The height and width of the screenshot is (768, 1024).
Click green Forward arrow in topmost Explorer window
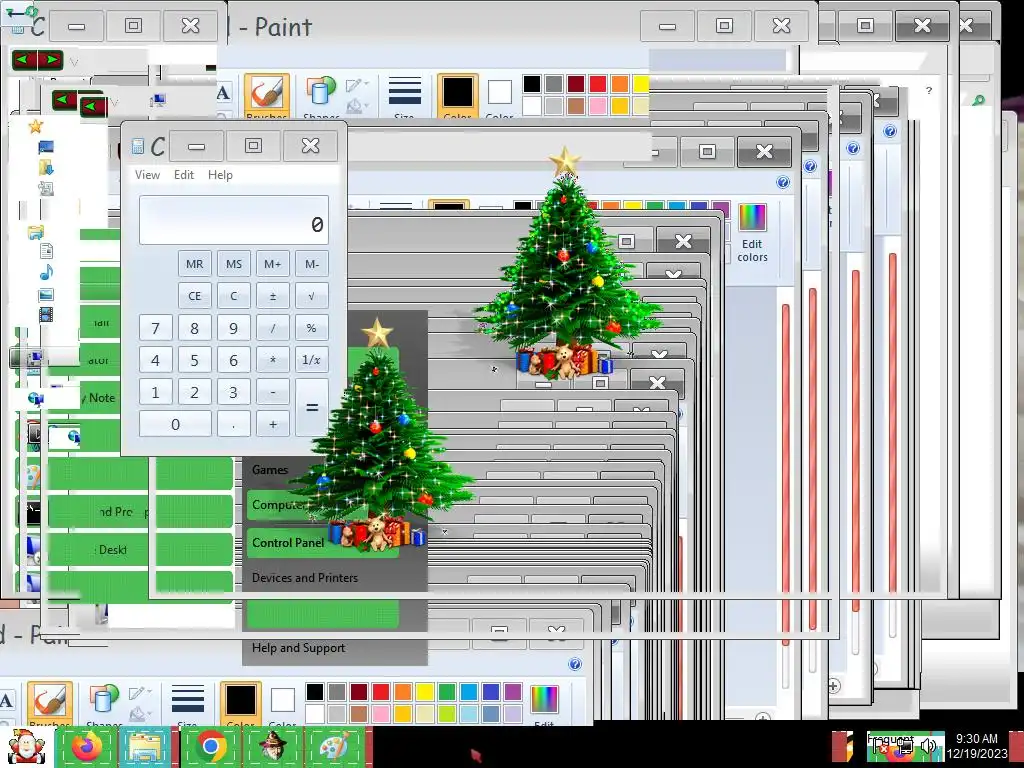(x=50, y=60)
